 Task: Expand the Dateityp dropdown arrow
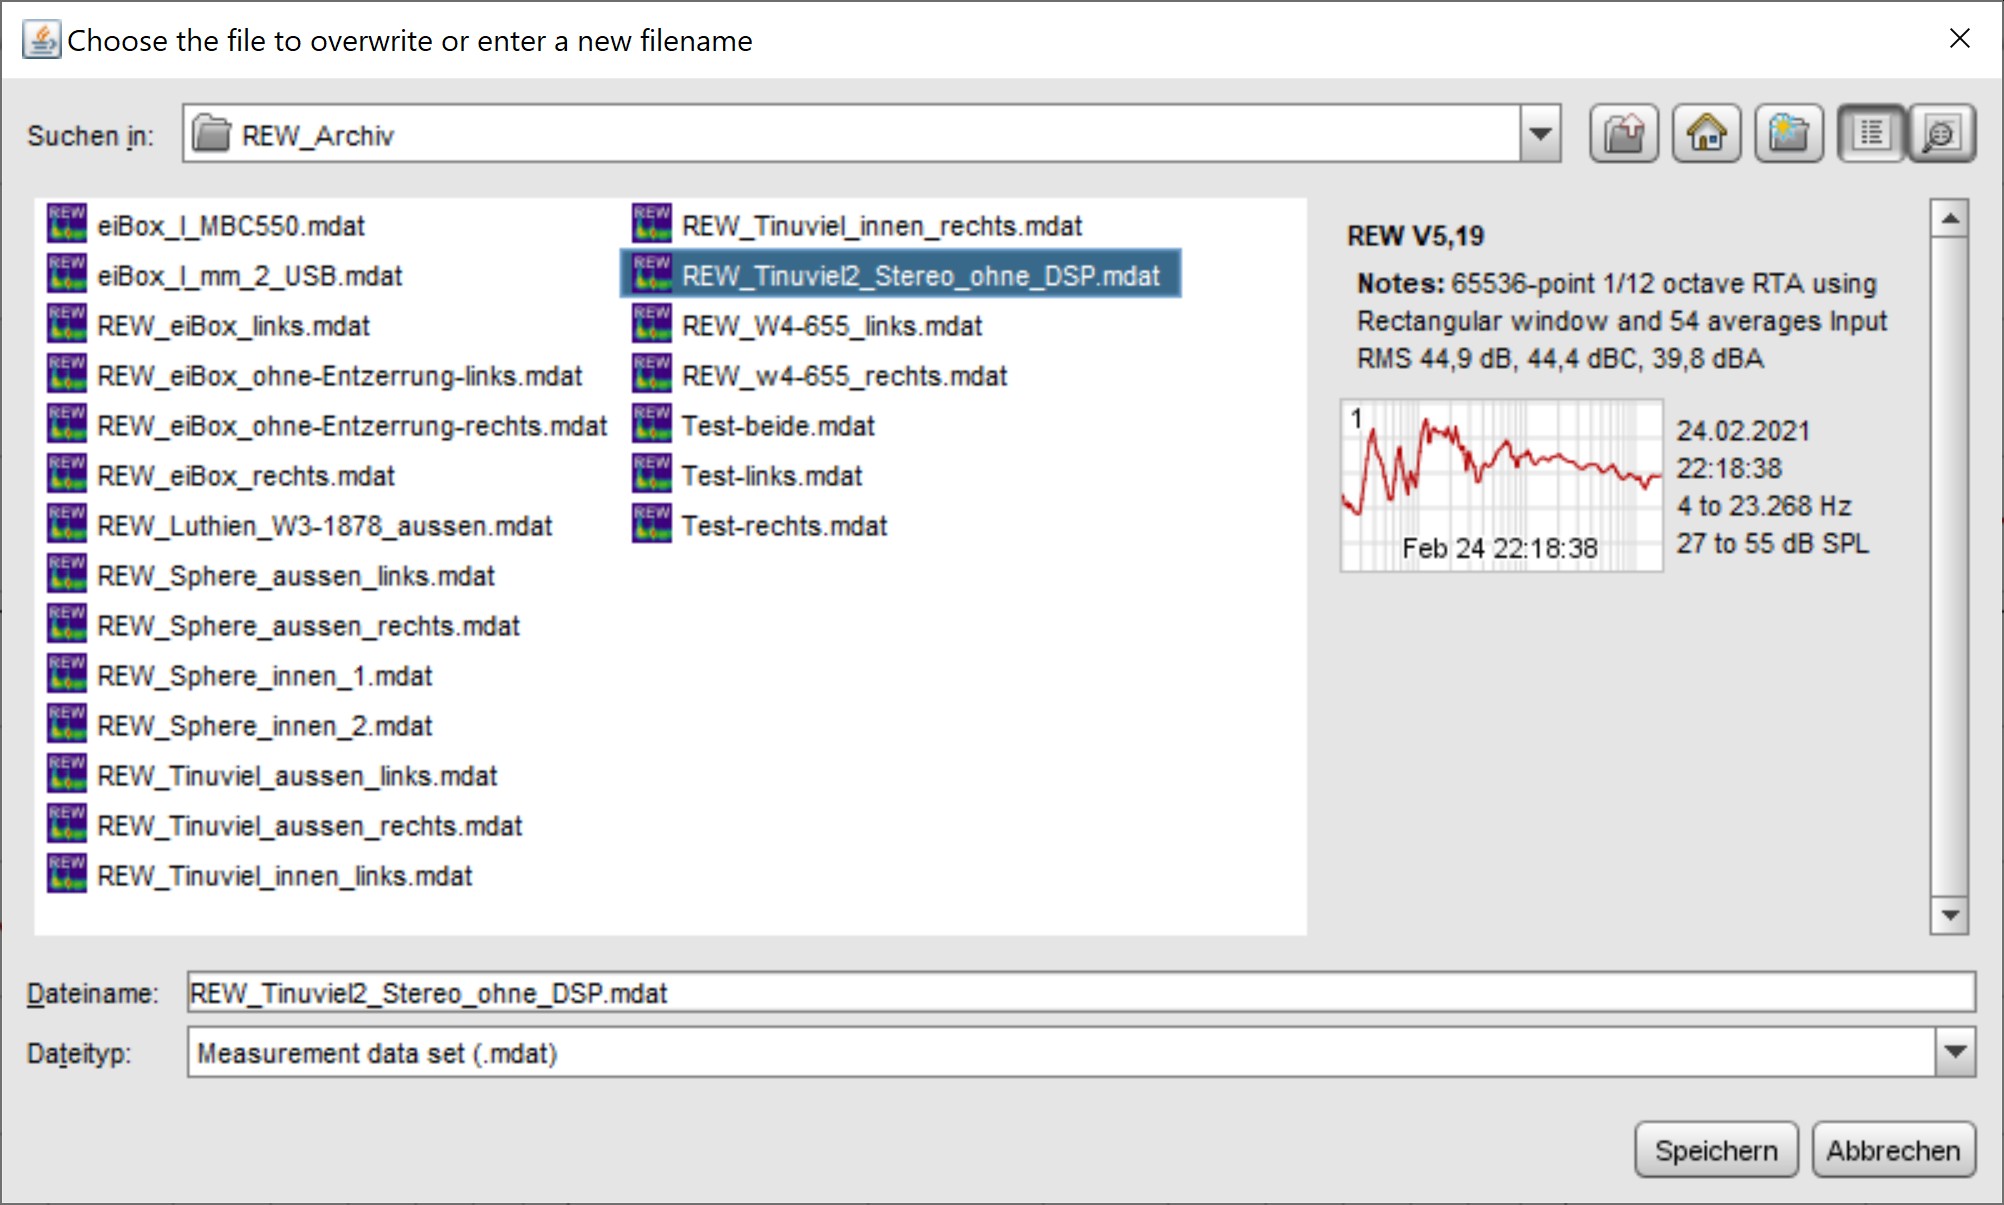point(1955,1052)
